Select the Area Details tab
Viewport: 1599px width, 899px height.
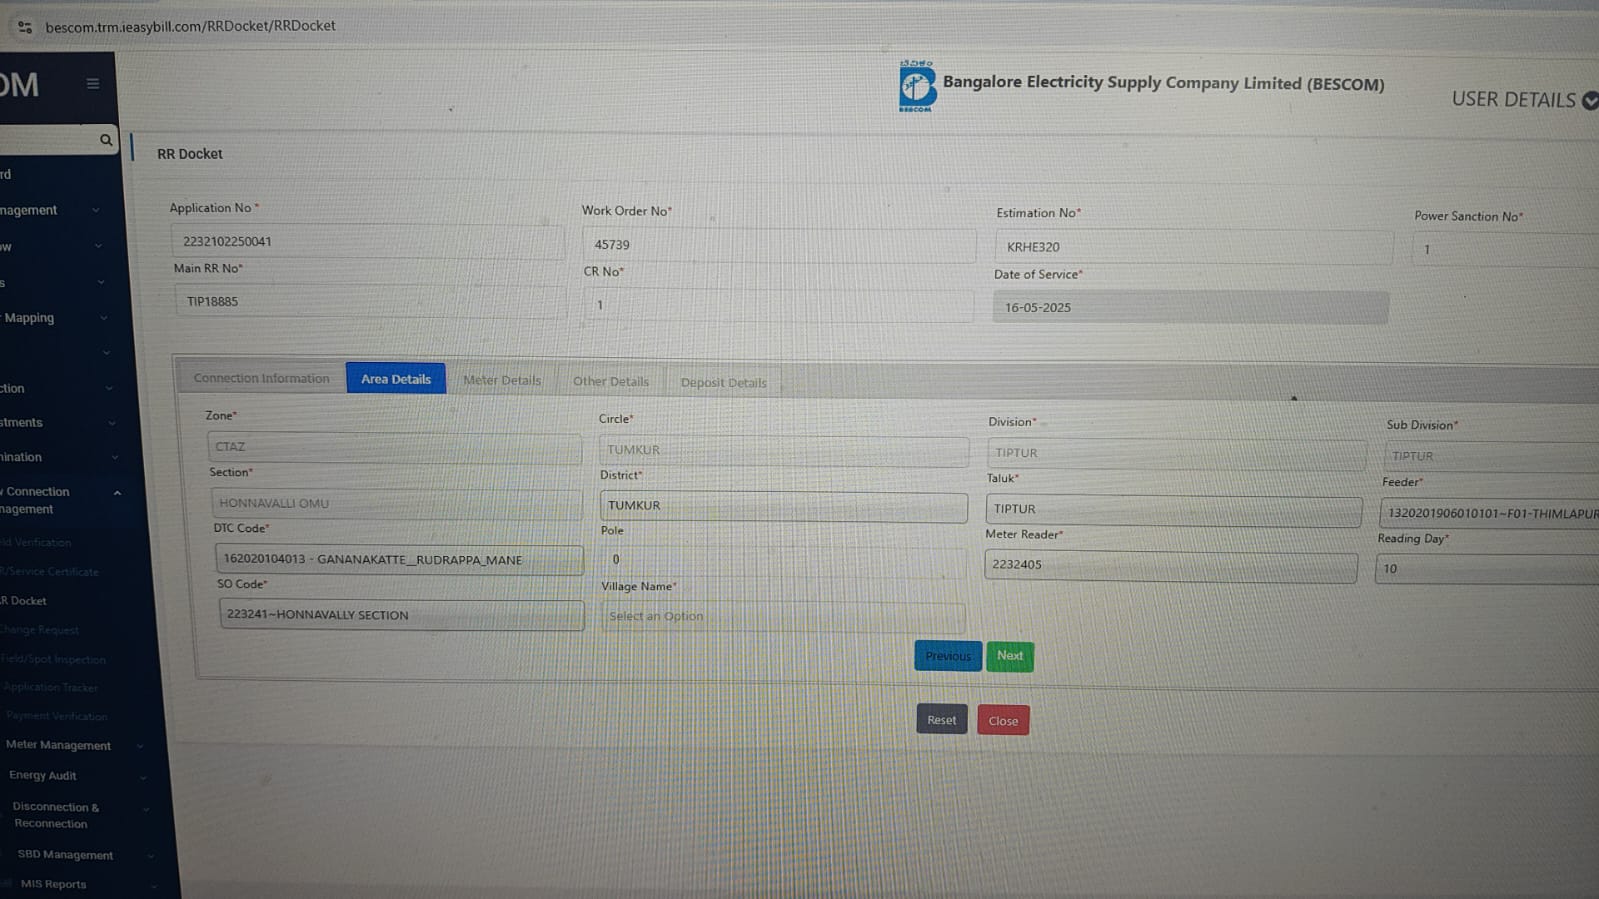pyautogui.click(x=396, y=379)
